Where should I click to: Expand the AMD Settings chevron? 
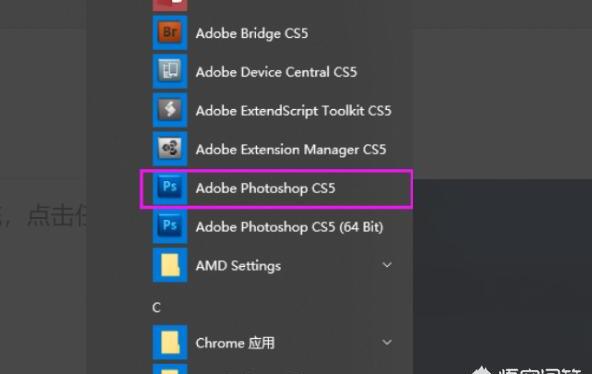tap(387, 265)
